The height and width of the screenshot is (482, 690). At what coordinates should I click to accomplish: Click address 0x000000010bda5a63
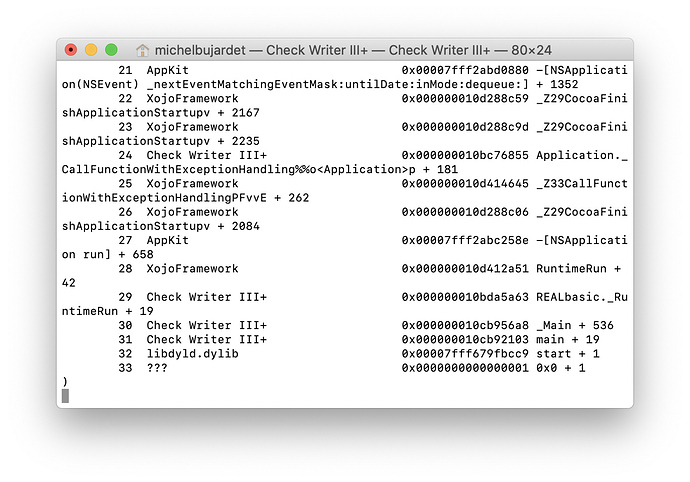click(465, 297)
